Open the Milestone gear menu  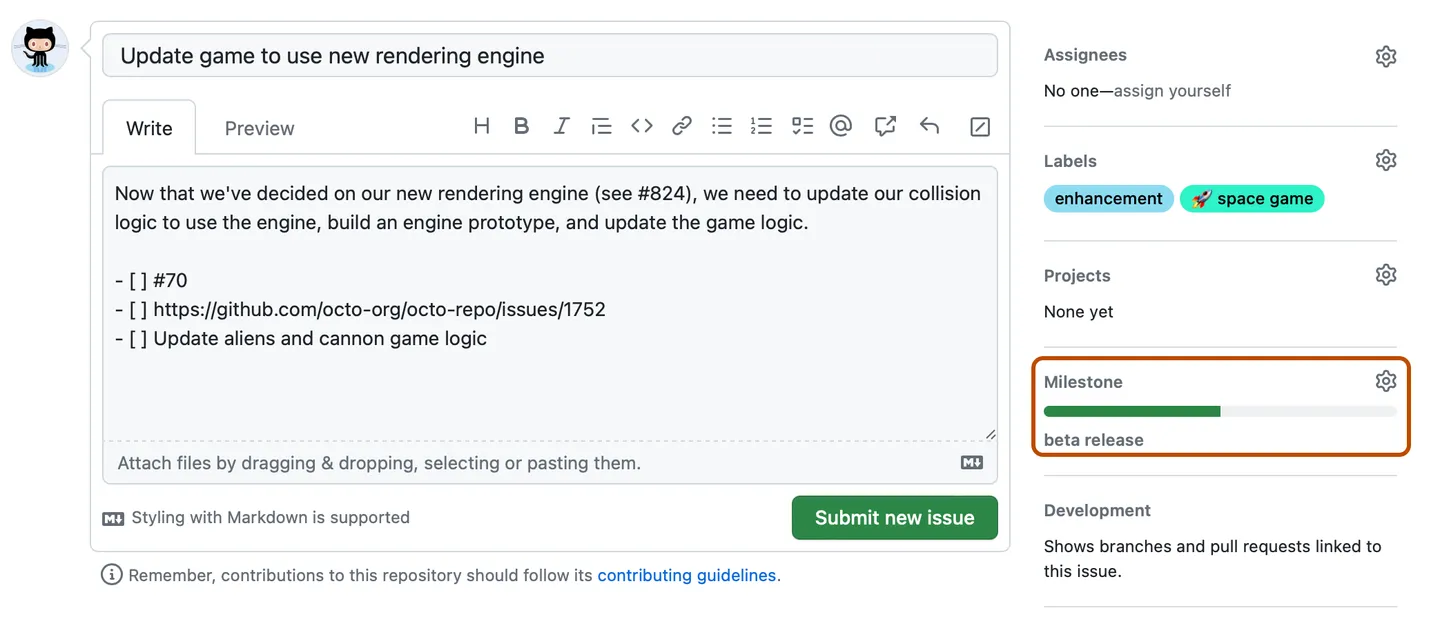tap(1385, 381)
